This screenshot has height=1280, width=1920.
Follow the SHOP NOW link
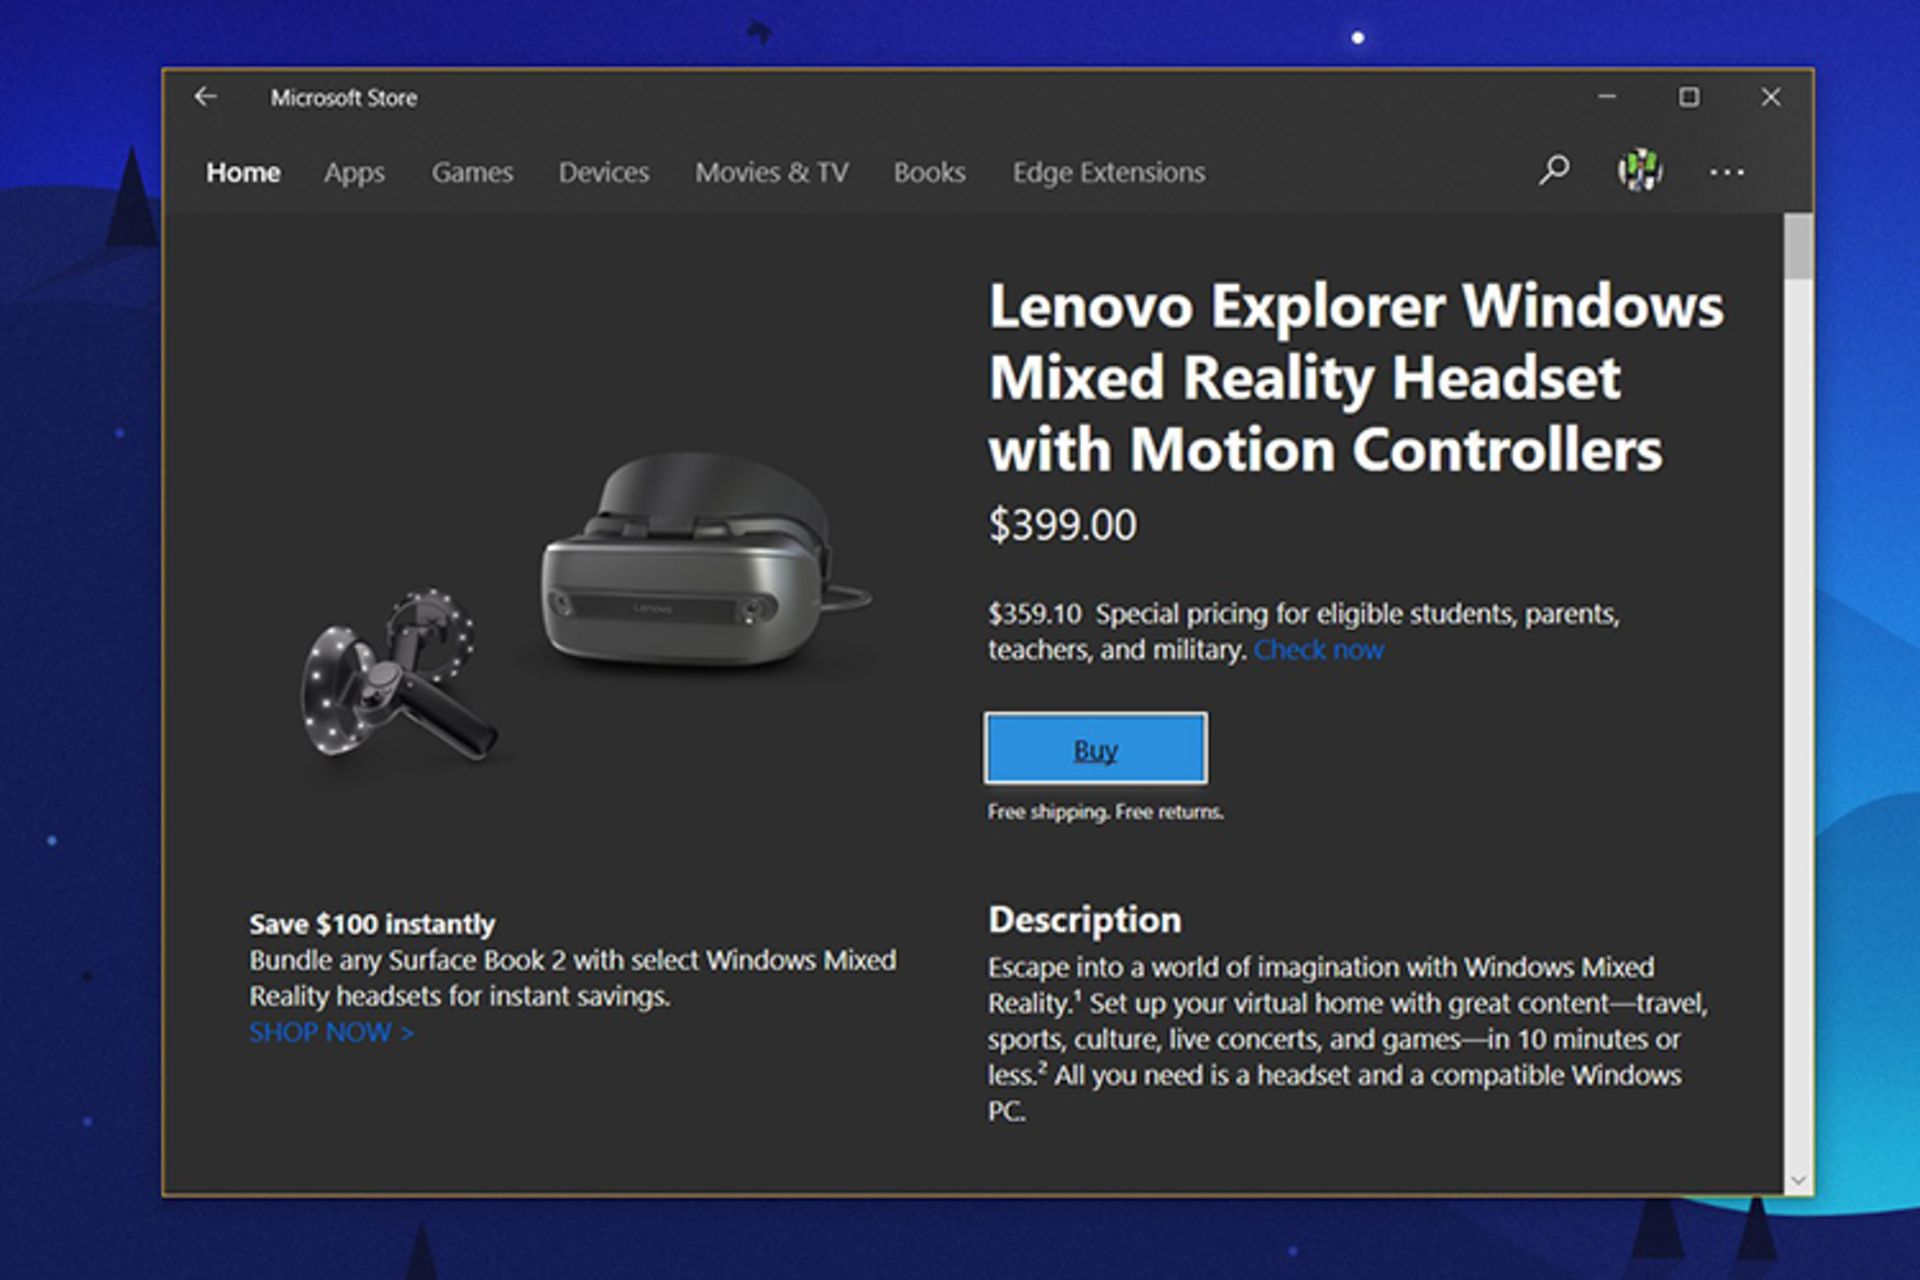[331, 1032]
